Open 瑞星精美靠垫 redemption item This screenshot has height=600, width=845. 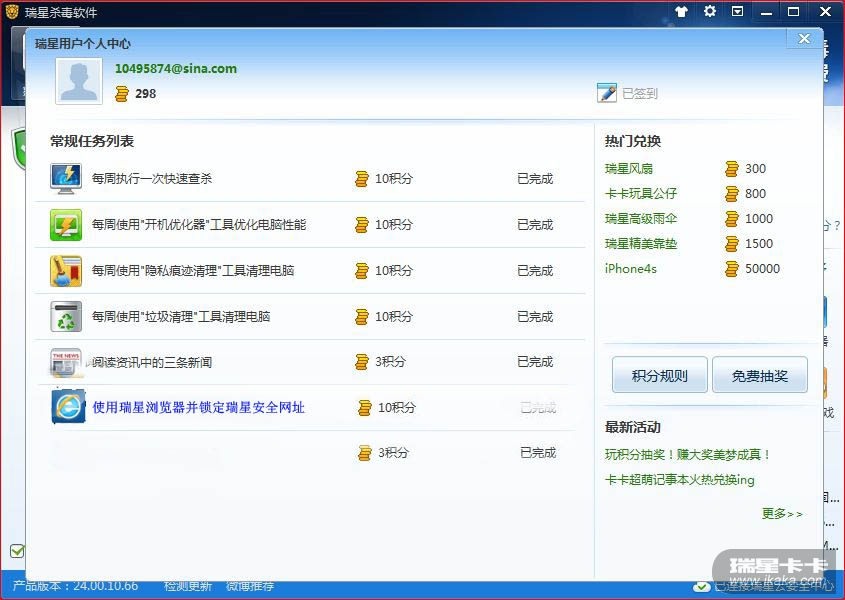pos(640,244)
